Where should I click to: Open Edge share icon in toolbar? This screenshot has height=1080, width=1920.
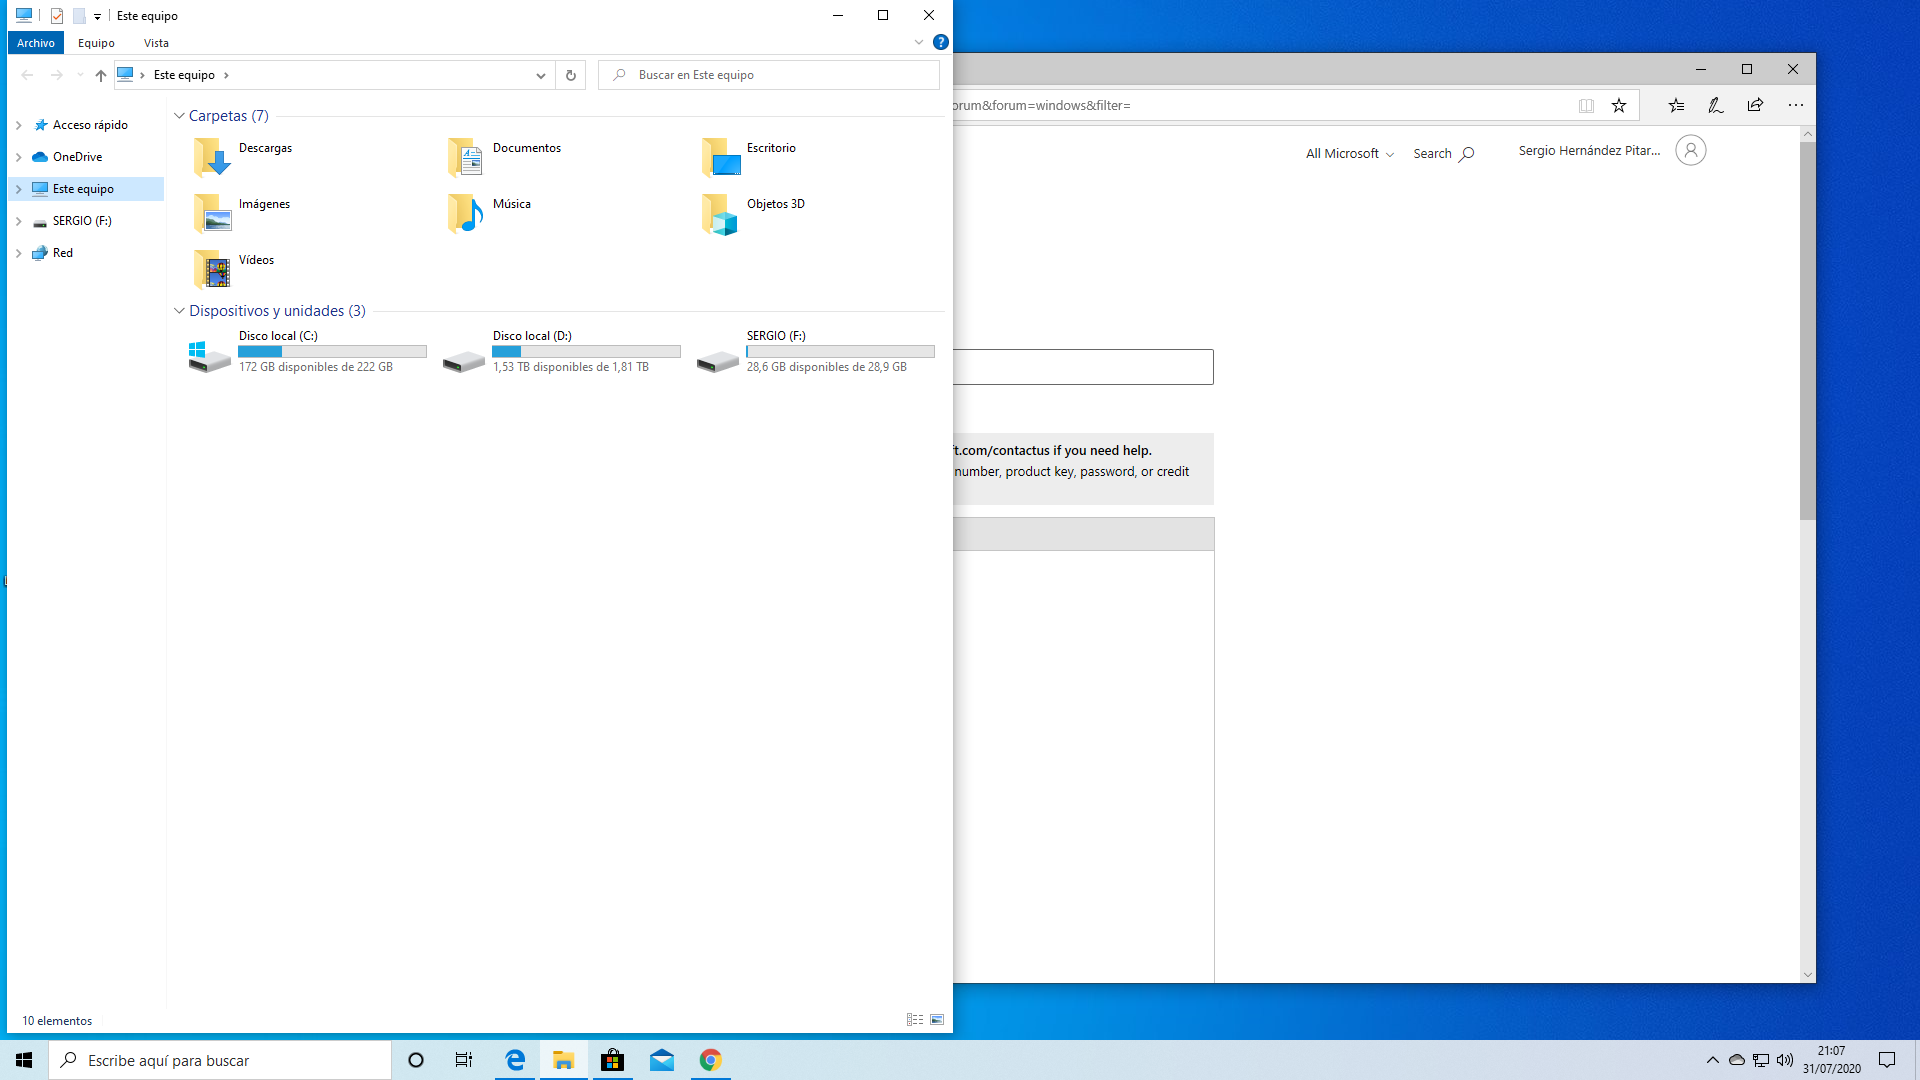1755,105
